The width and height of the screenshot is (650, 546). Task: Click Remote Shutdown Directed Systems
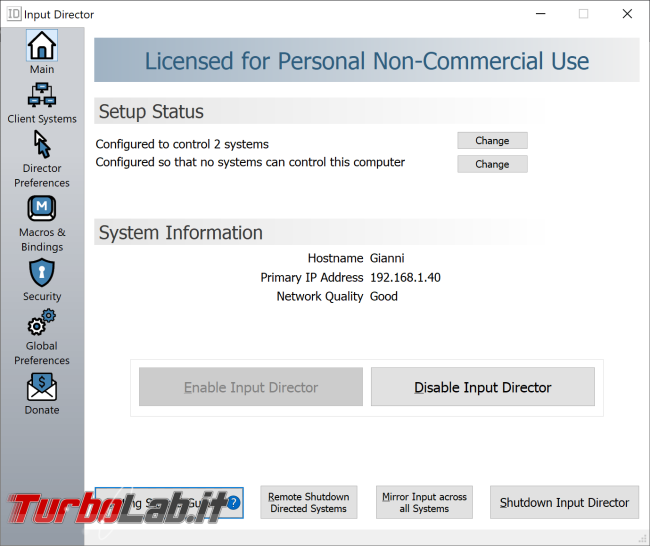tap(308, 502)
